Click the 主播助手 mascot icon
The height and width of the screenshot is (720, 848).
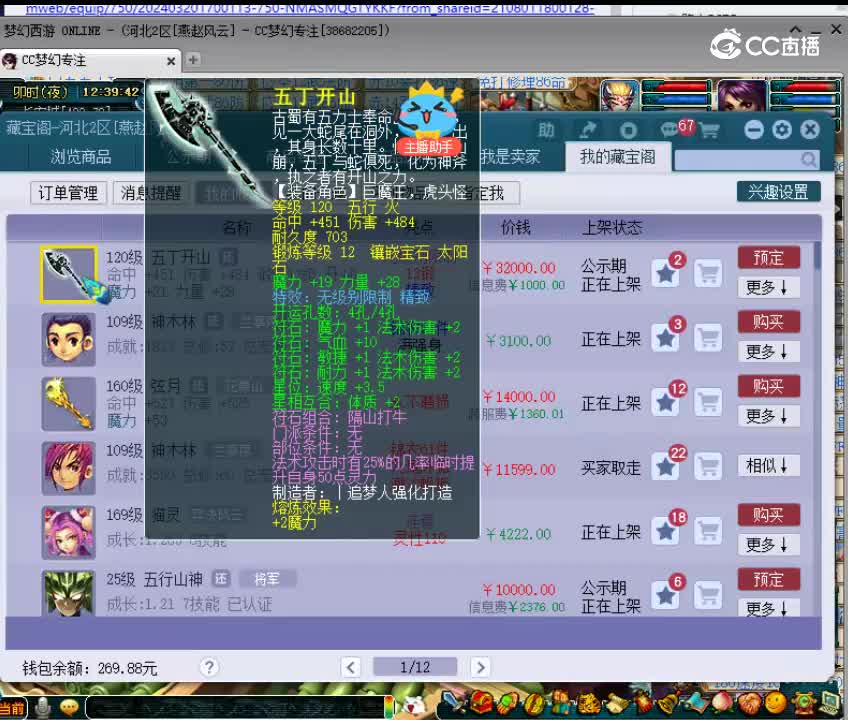(x=429, y=118)
